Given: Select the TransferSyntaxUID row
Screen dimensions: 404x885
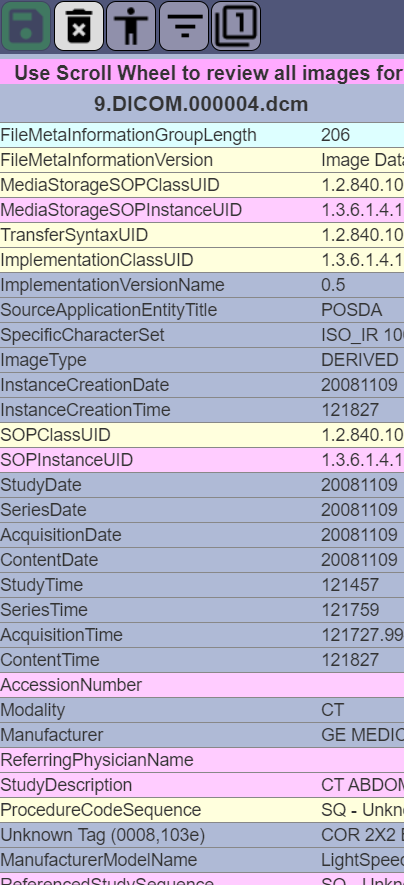Looking at the screenshot, I should tap(202, 235).
